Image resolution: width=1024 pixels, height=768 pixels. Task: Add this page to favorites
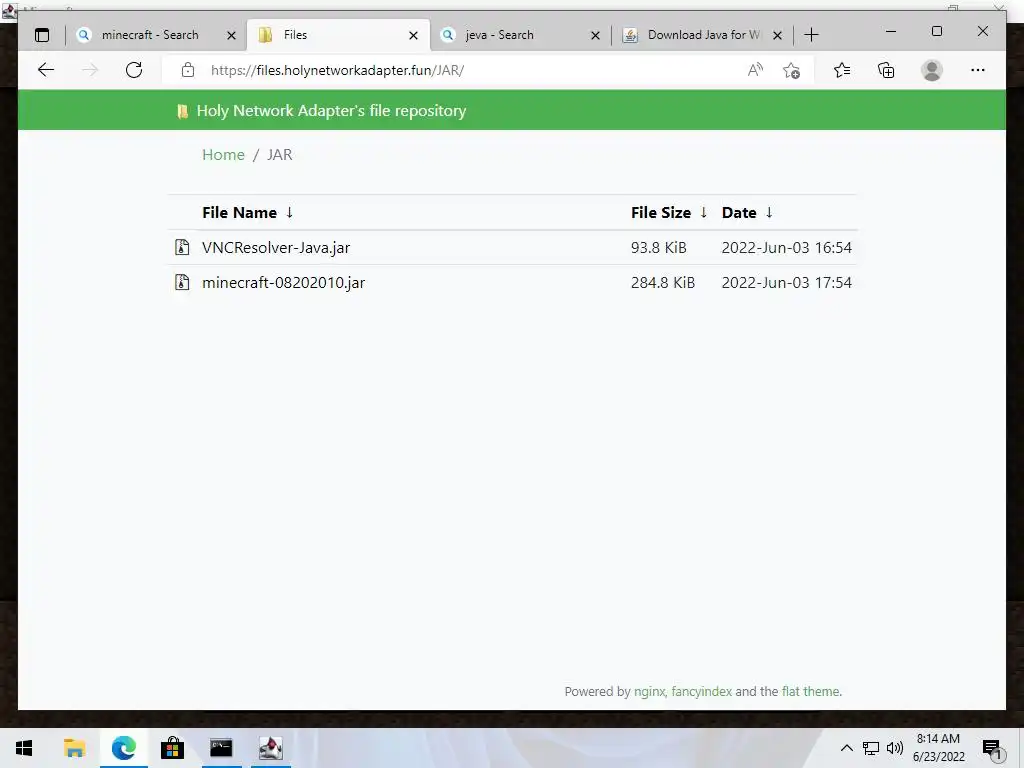[x=792, y=70]
